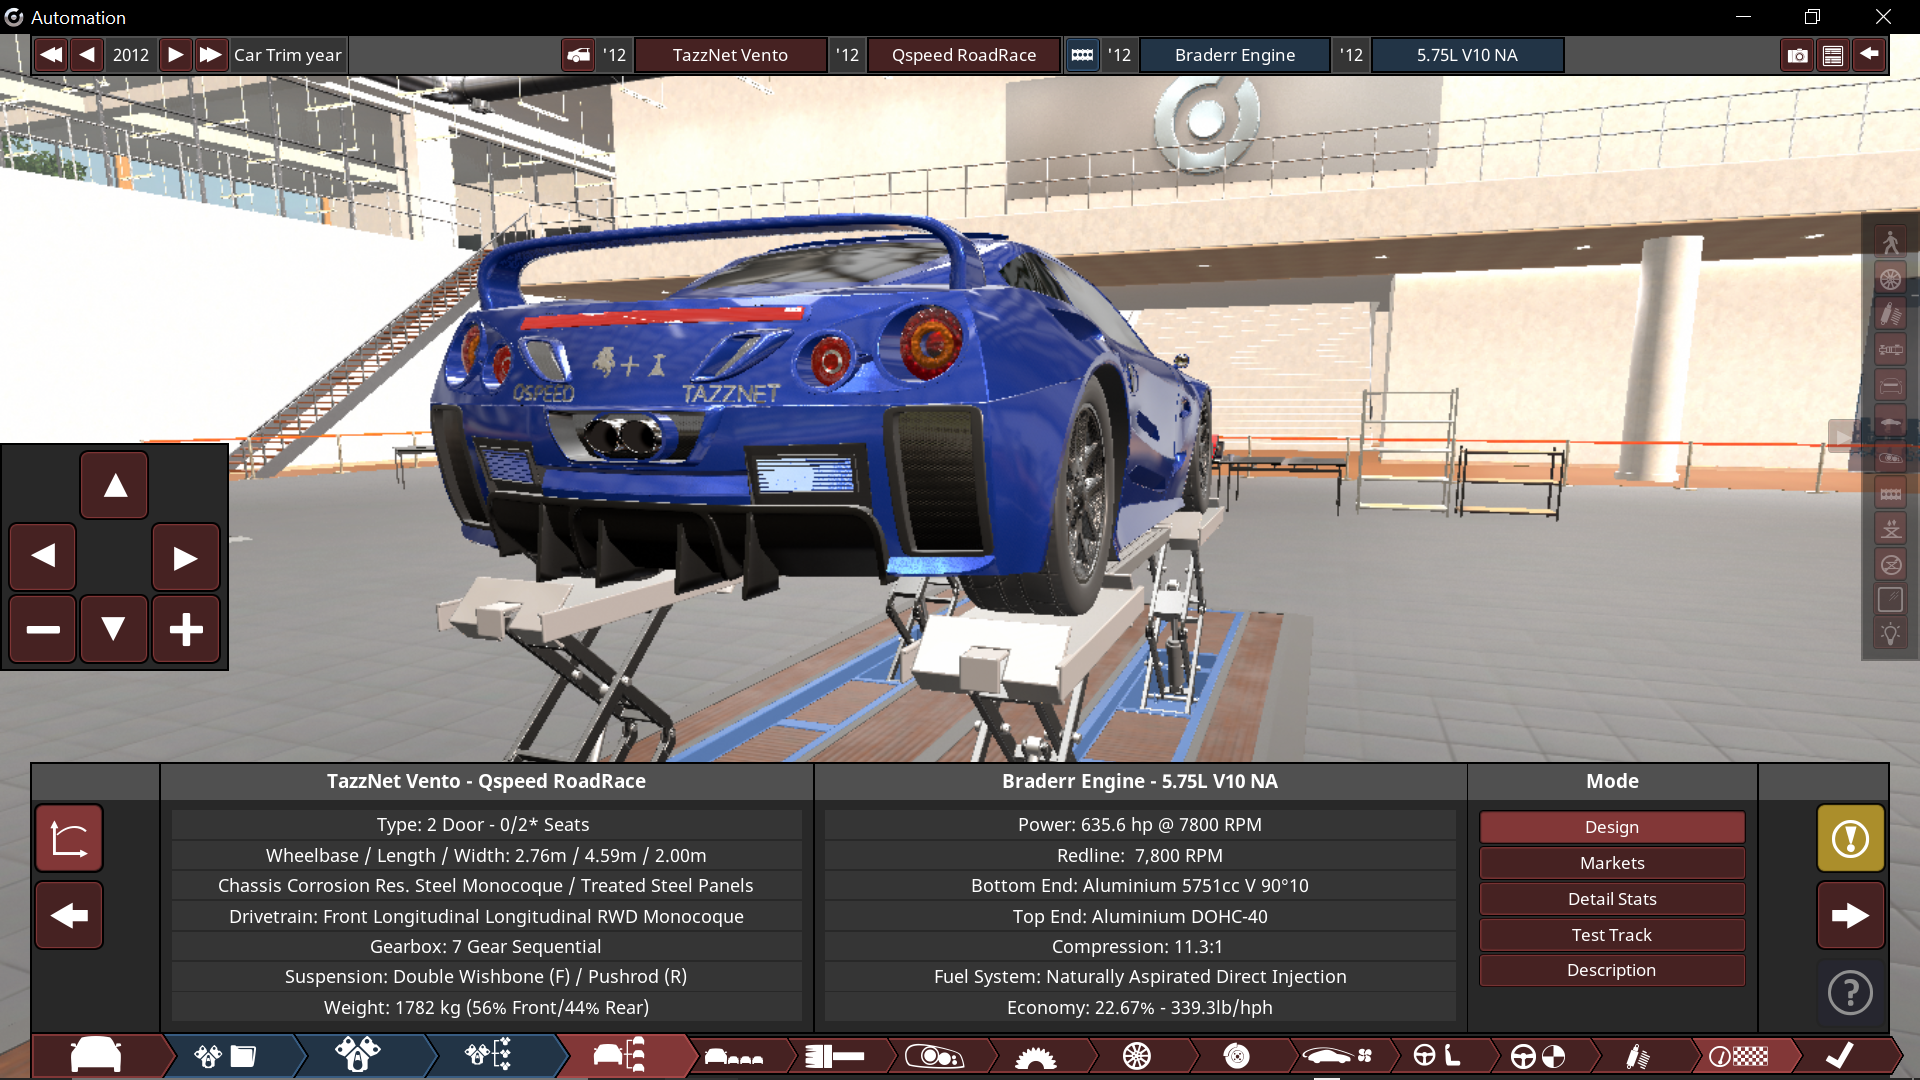Select Description mode

click(1612, 970)
